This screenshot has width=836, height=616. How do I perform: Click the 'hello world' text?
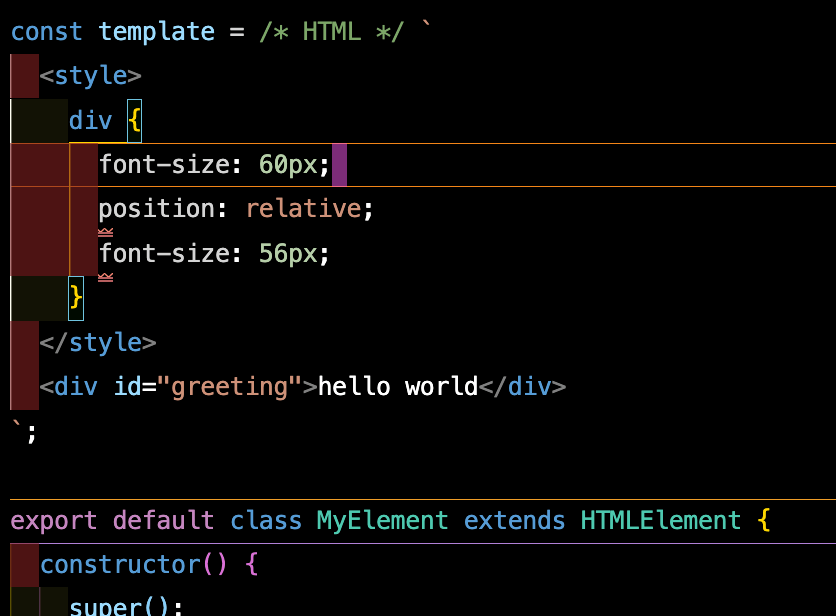398,387
